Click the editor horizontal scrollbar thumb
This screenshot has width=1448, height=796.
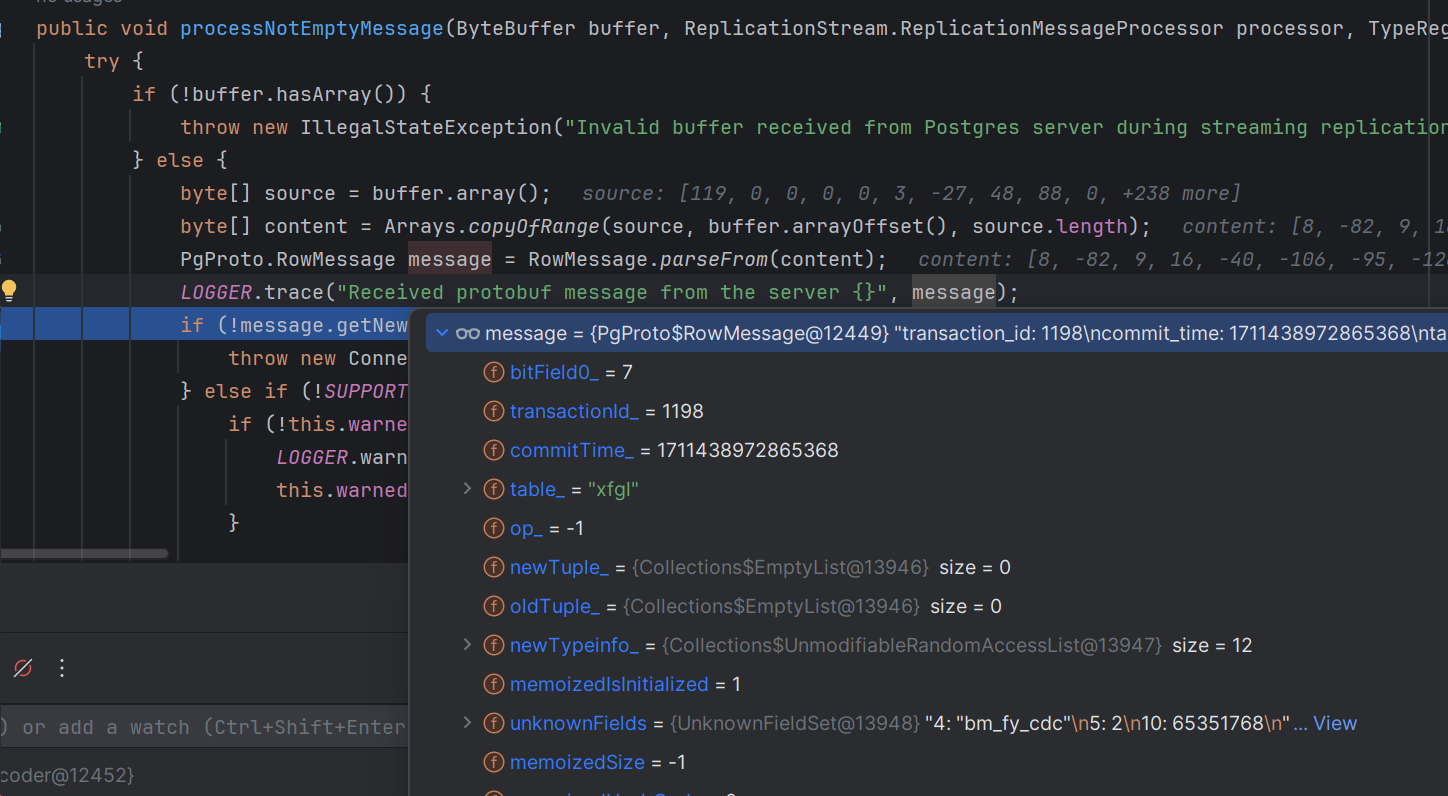click(x=84, y=553)
